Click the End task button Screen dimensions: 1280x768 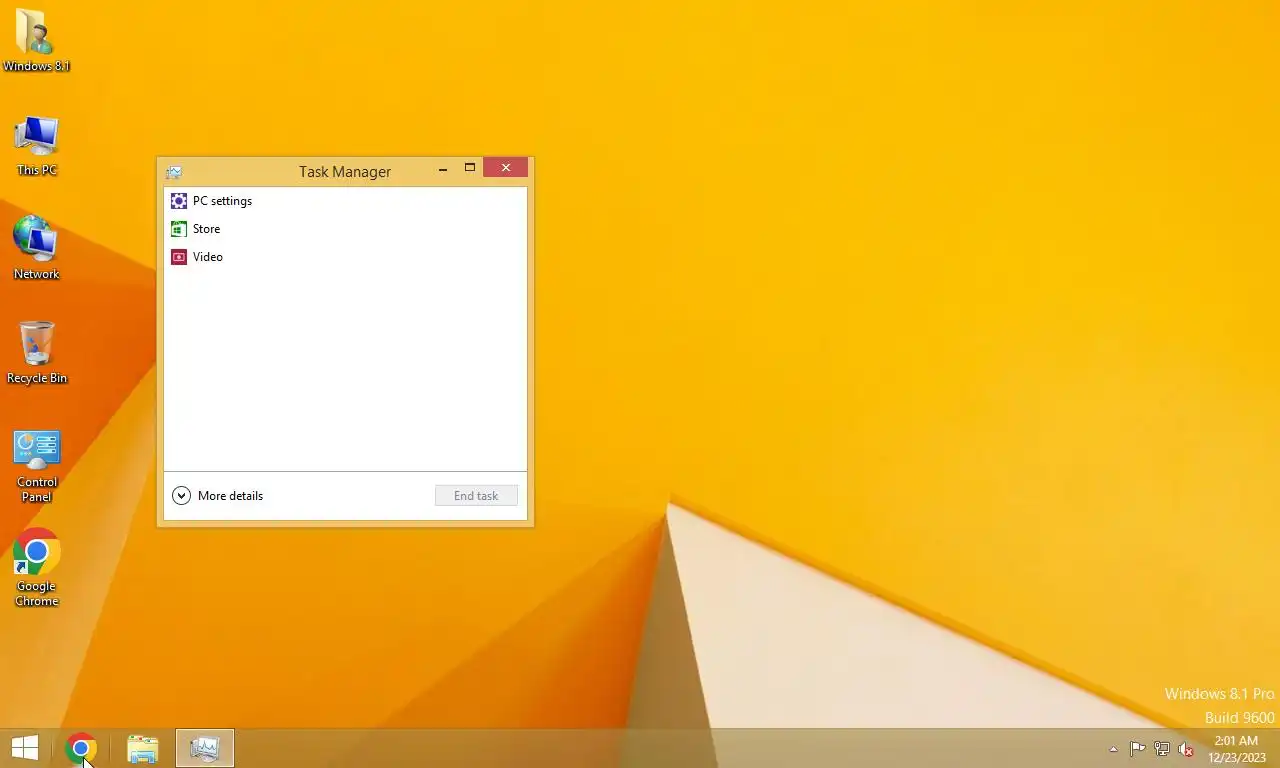tap(476, 496)
